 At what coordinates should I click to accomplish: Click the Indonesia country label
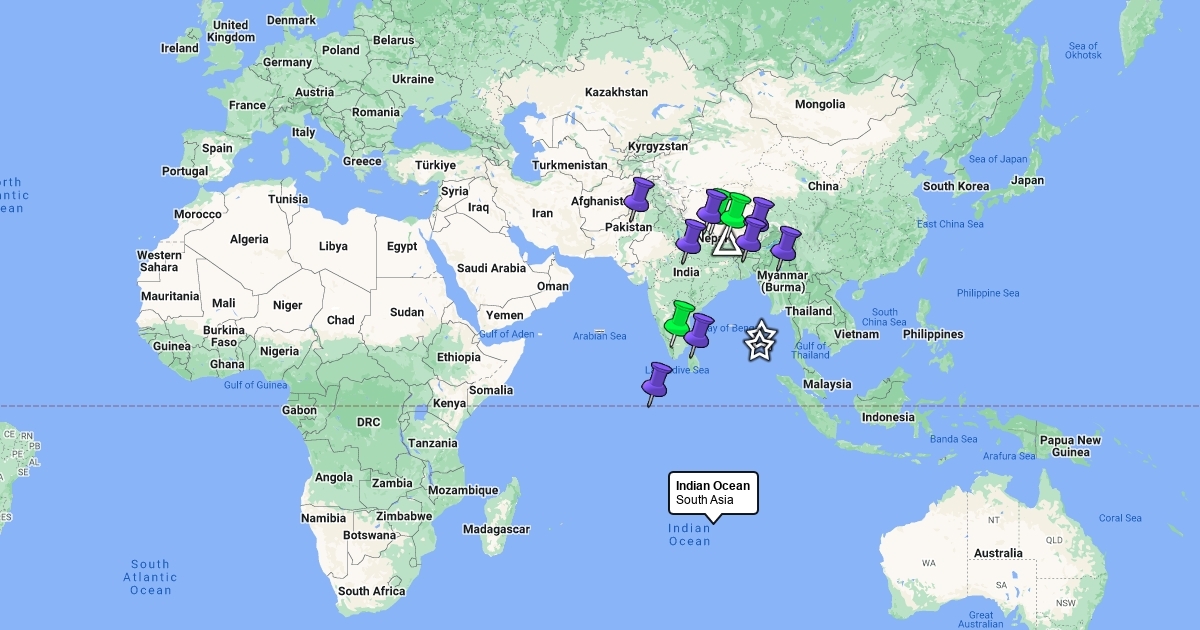tap(888, 417)
